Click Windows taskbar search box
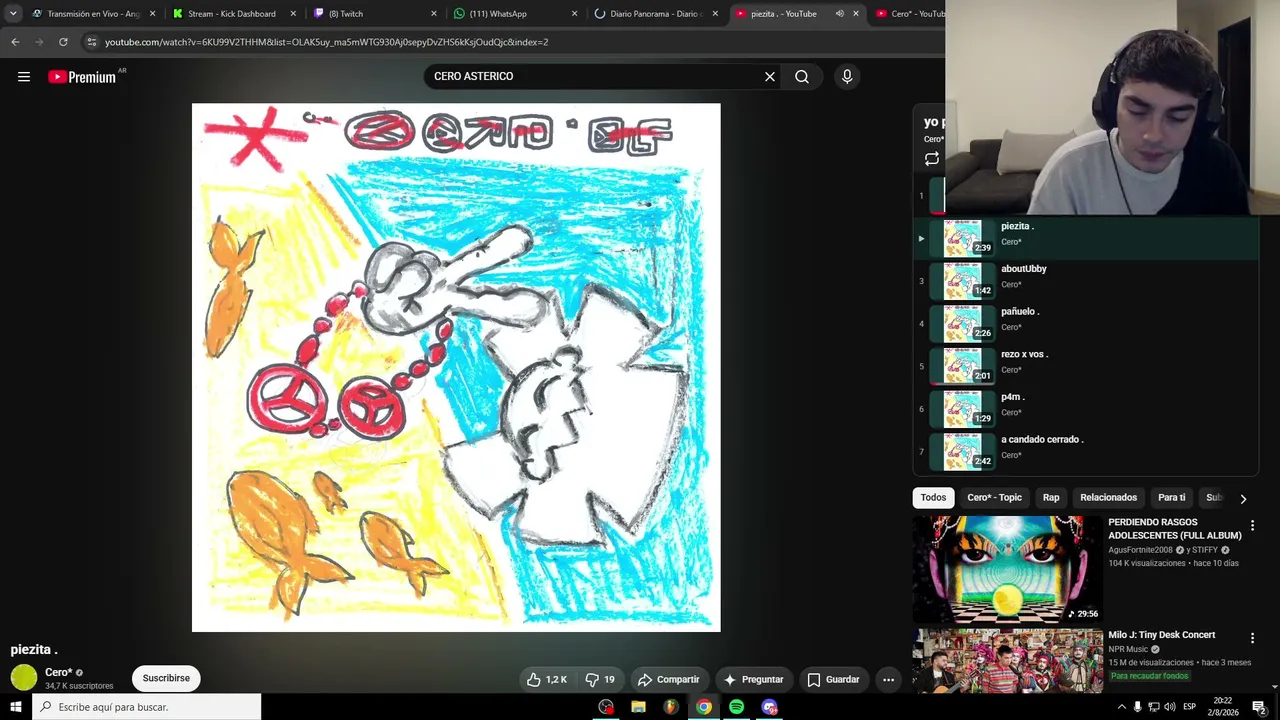This screenshot has width=1280, height=720. [146, 707]
